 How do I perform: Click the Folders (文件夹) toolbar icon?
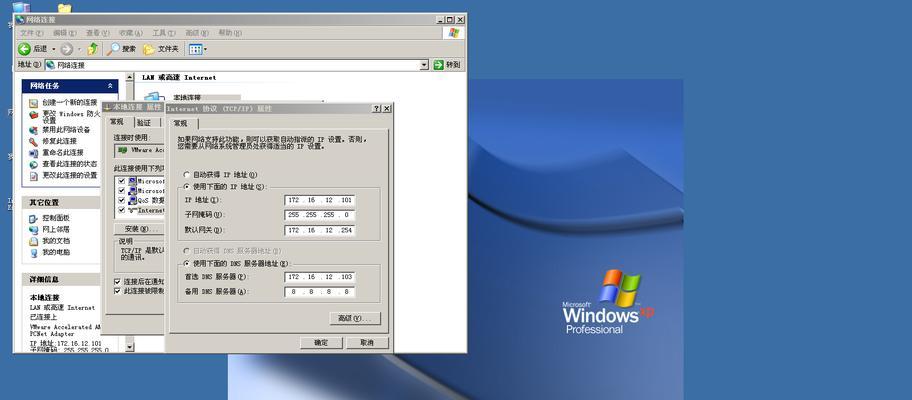pyautogui.click(x=149, y=49)
